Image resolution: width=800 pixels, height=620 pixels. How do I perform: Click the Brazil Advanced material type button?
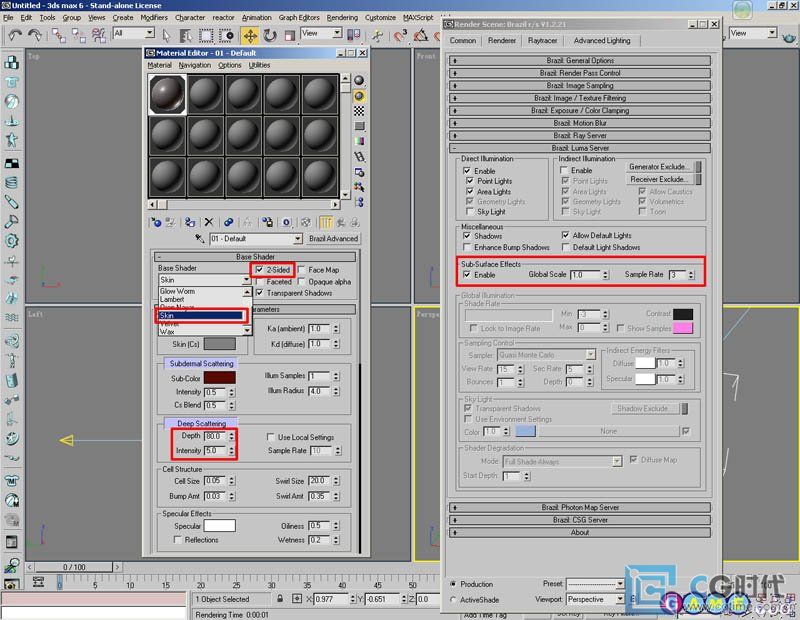[333, 238]
